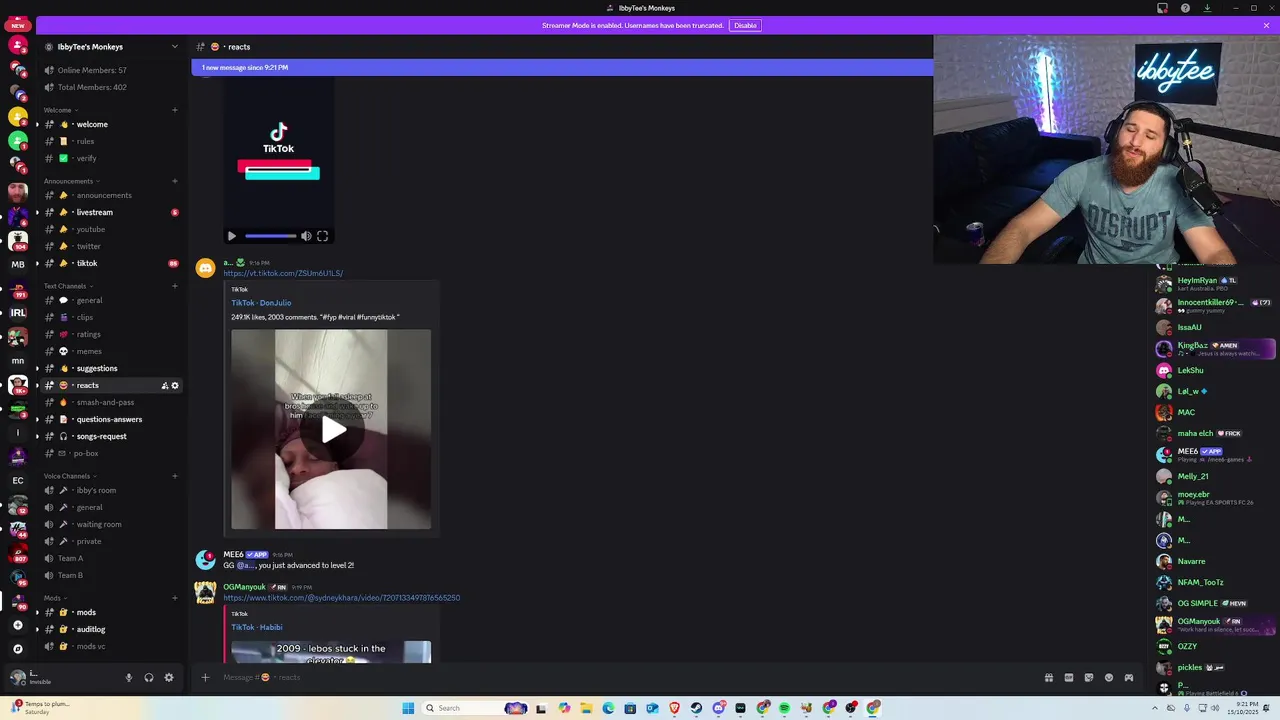This screenshot has height=720, width=1280.
Task: Open Steam from the taskbar
Action: point(697,708)
